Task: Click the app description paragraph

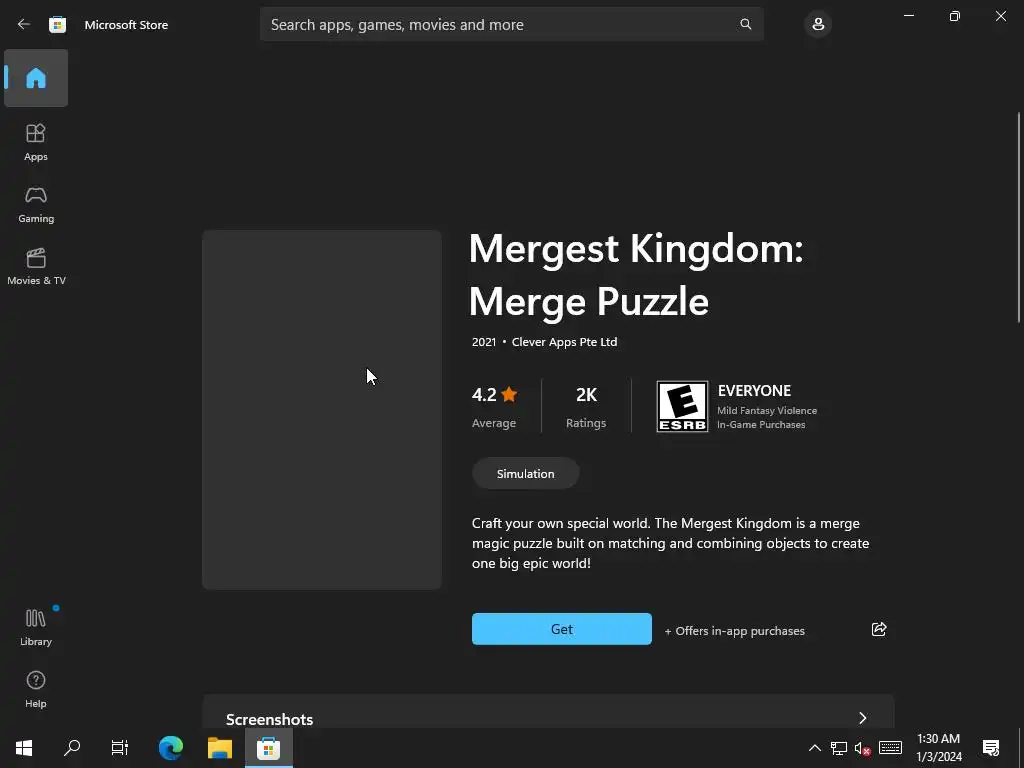Action: click(671, 543)
